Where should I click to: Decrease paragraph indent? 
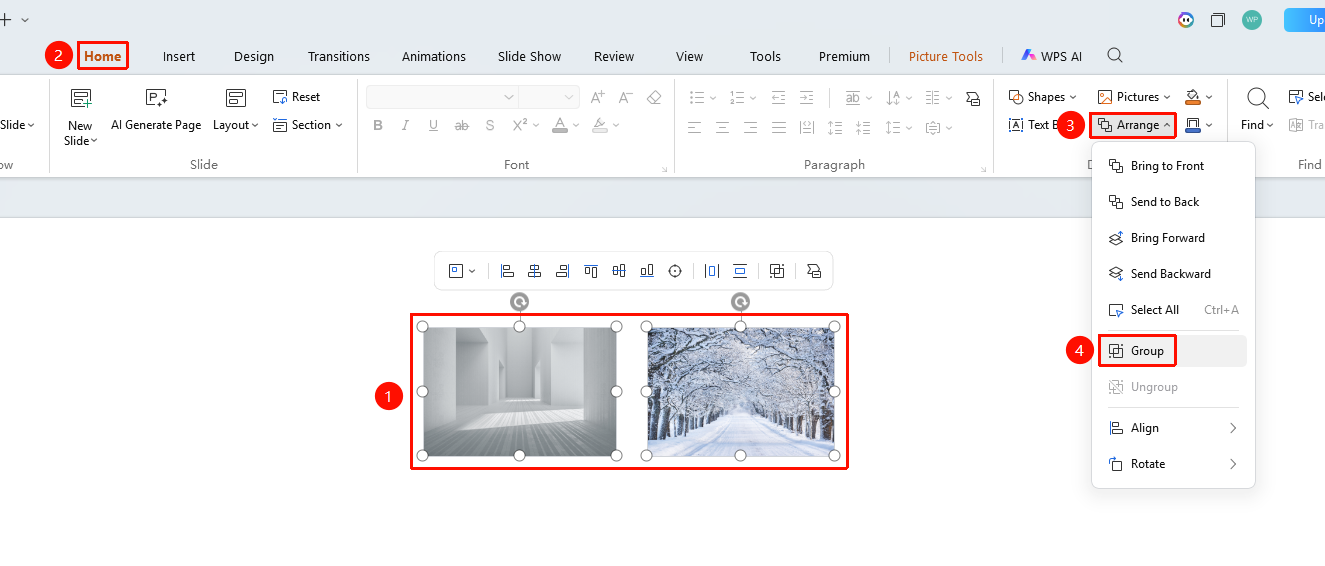(779, 97)
